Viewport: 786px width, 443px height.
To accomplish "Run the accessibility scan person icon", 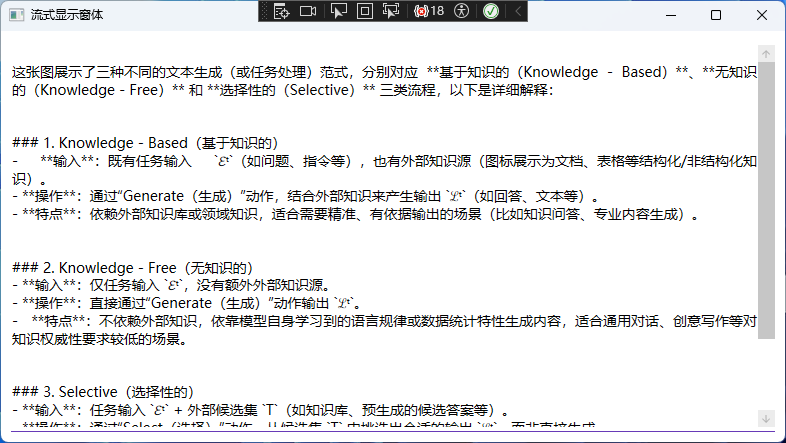I will click(x=461, y=11).
